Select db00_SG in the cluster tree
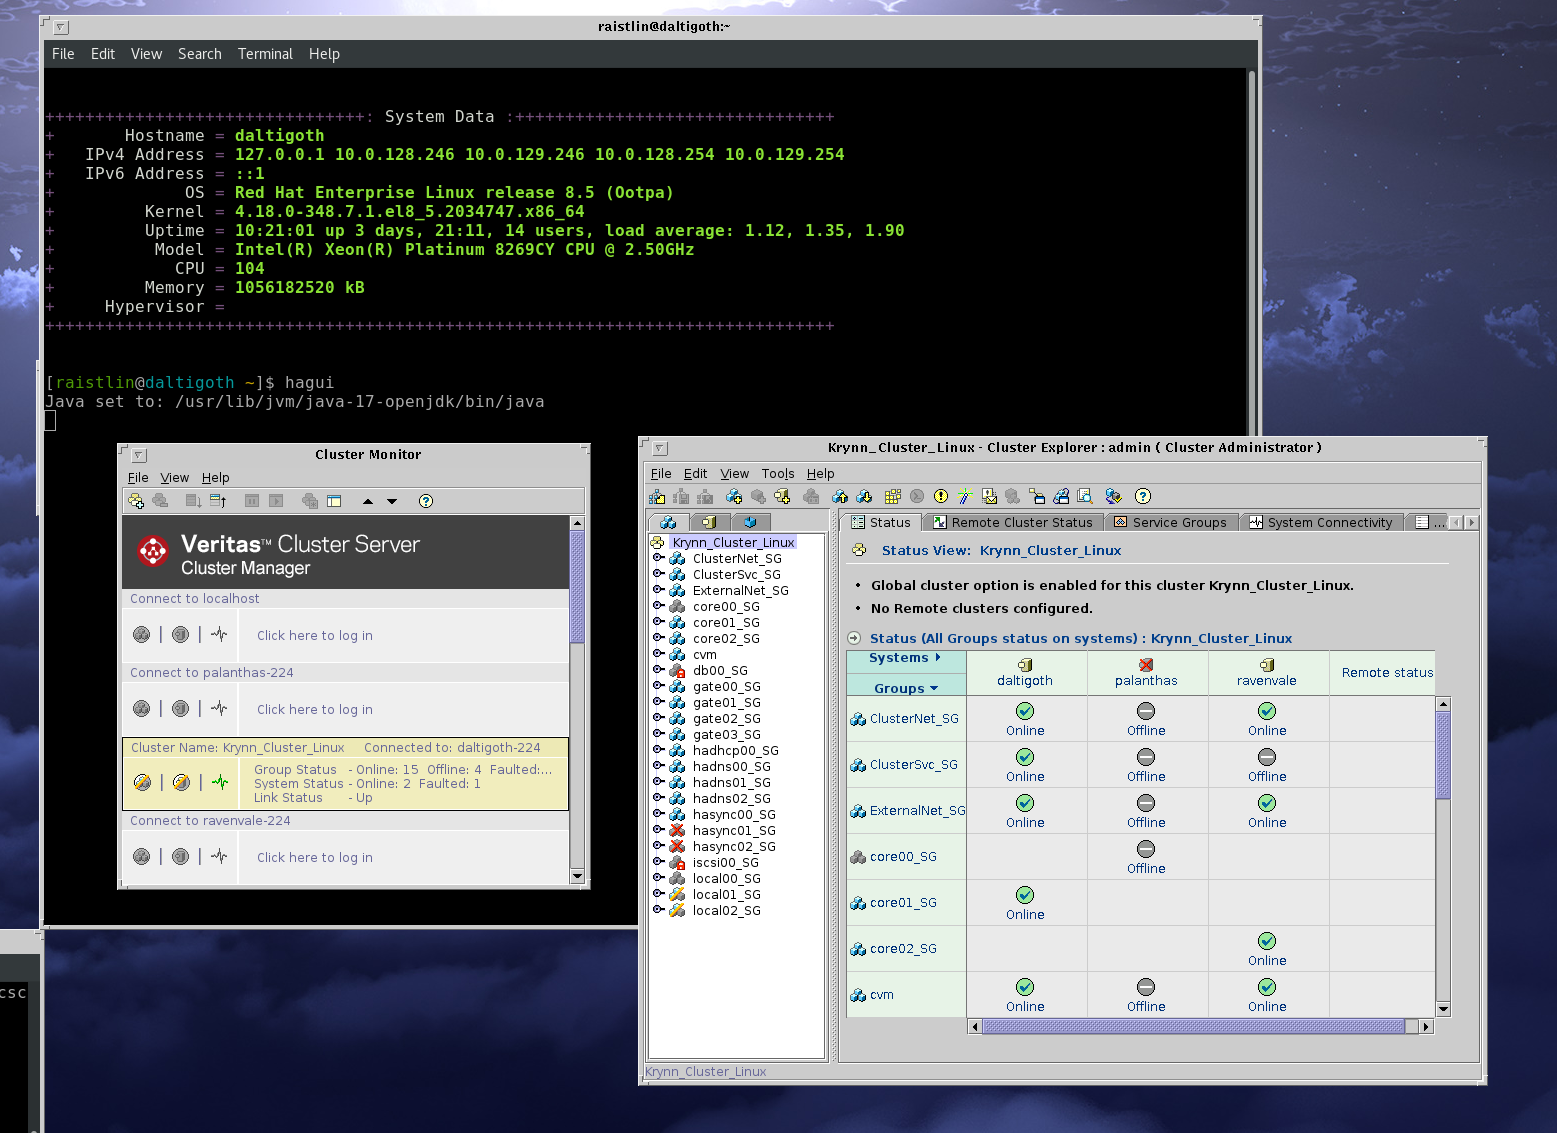The width and height of the screenshot is (1557, 1133). click(x=720, y=671)
